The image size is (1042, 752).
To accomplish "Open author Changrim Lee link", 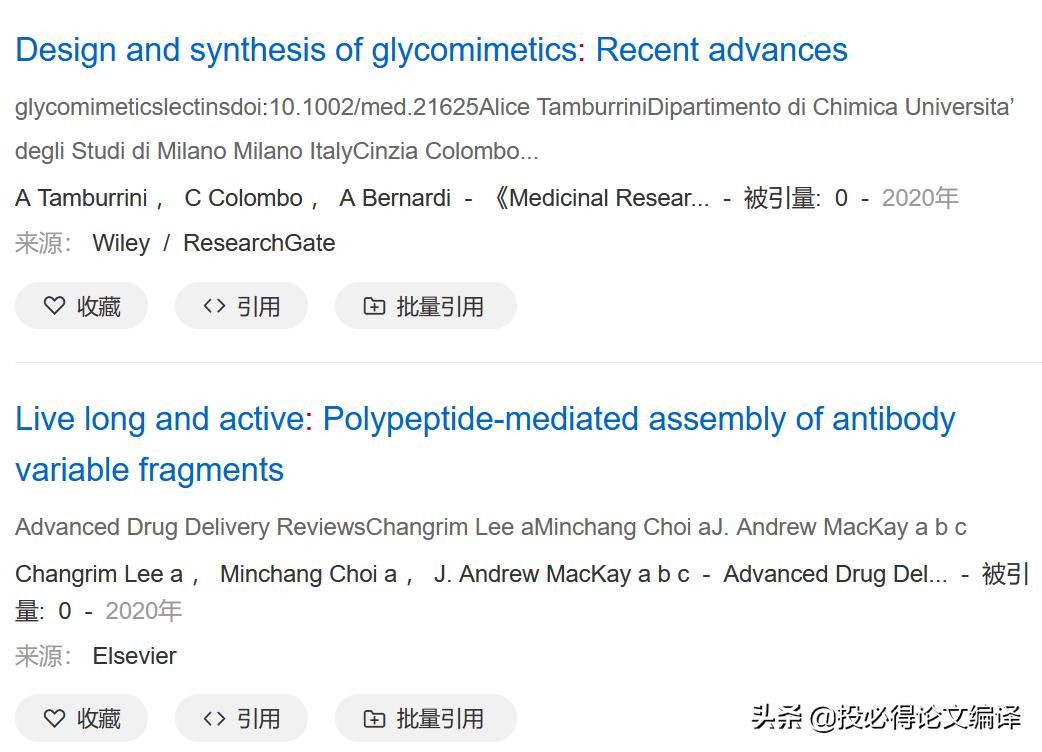I will pos(98,574).
